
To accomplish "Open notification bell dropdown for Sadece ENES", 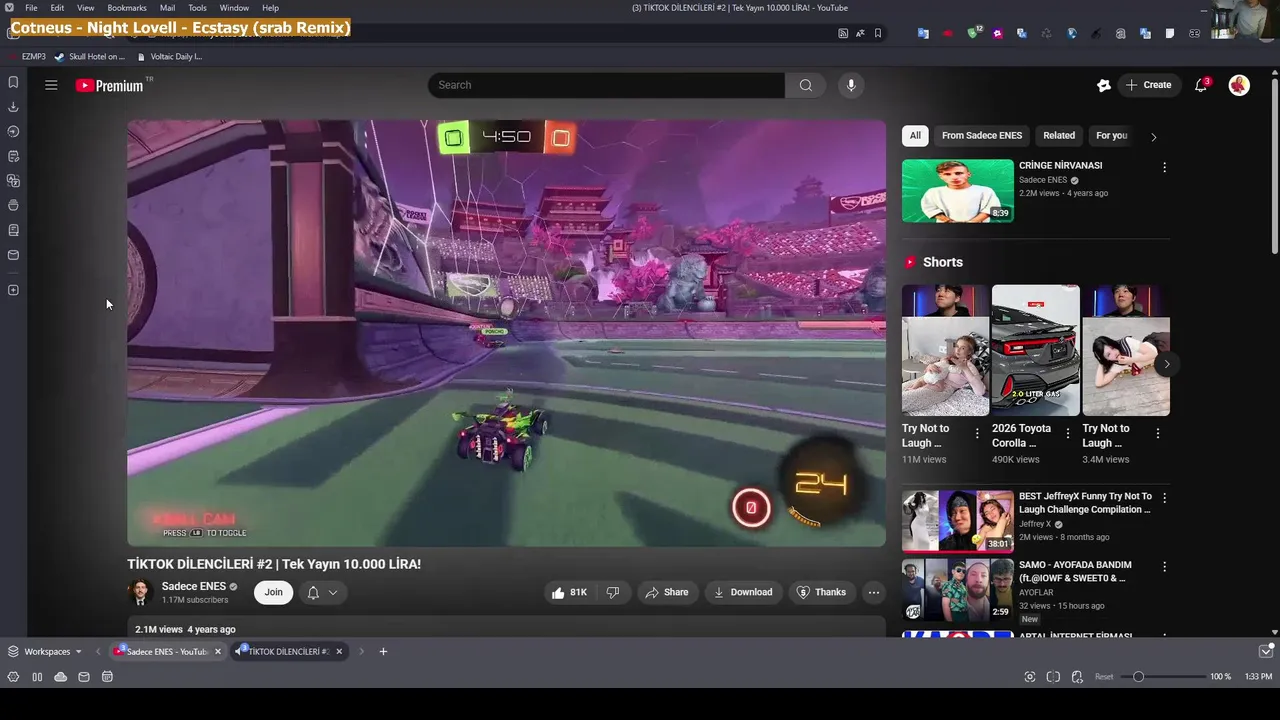I will coord(322,592).
